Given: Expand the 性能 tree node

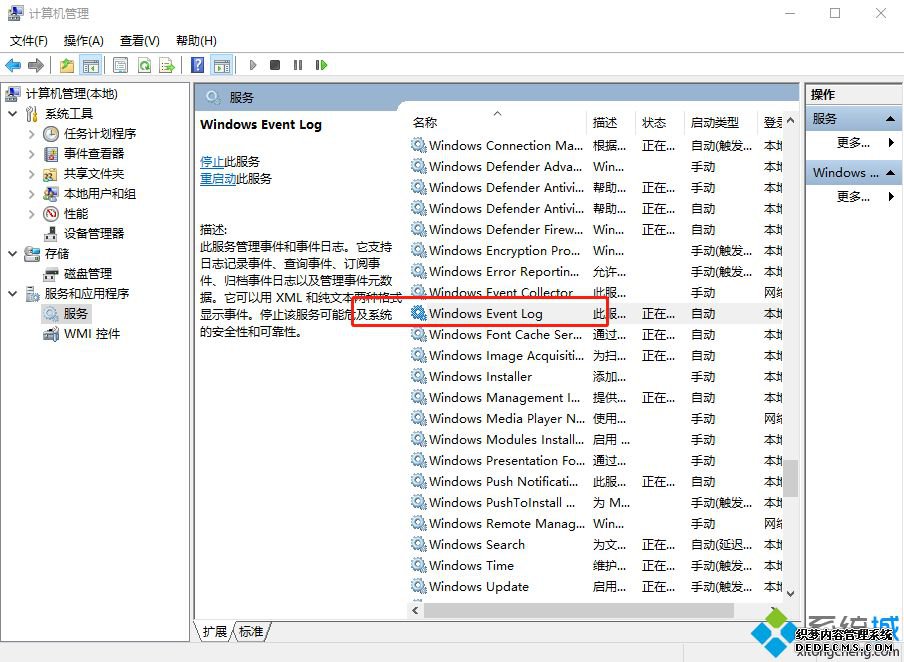Looking at the screenshot, I should tap(32, 214).
